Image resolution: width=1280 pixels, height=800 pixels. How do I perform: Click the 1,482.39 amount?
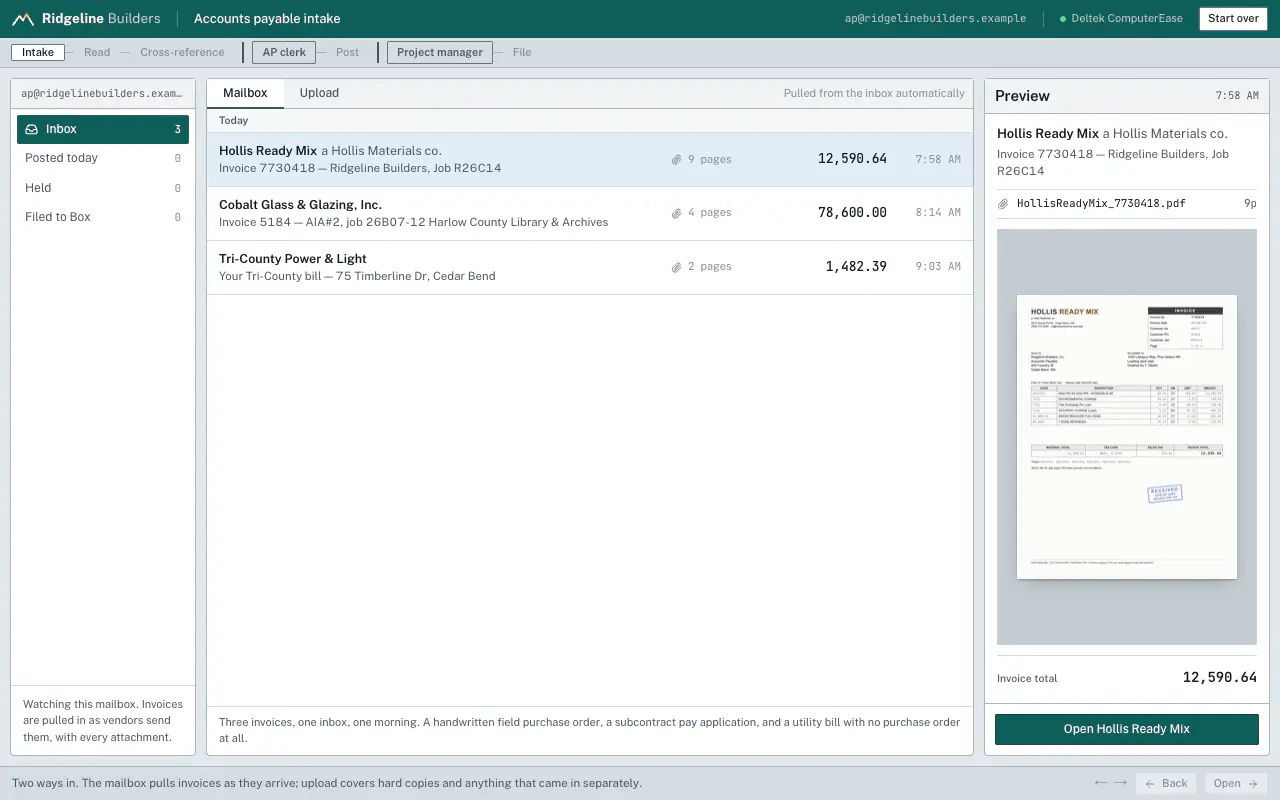point(856,267)
